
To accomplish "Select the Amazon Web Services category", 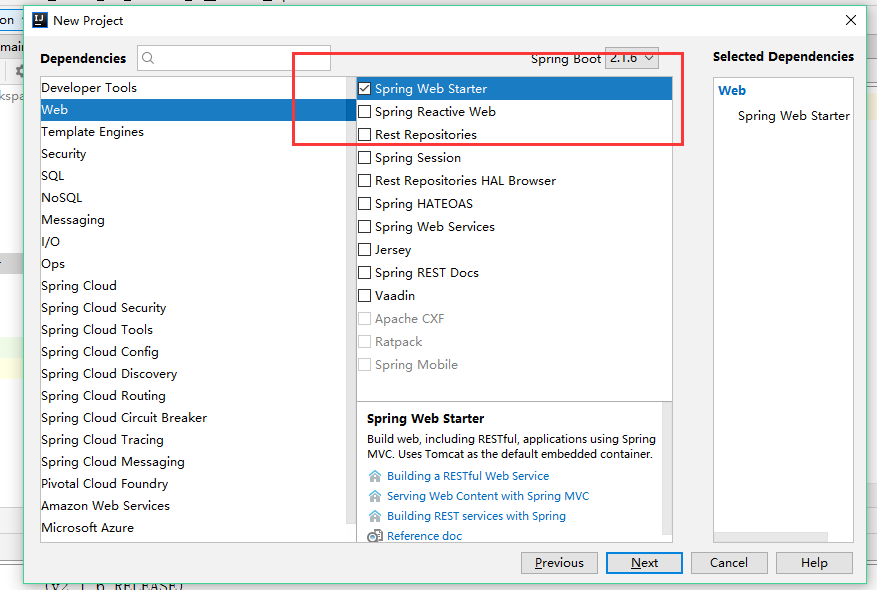I will coord(194,506).
